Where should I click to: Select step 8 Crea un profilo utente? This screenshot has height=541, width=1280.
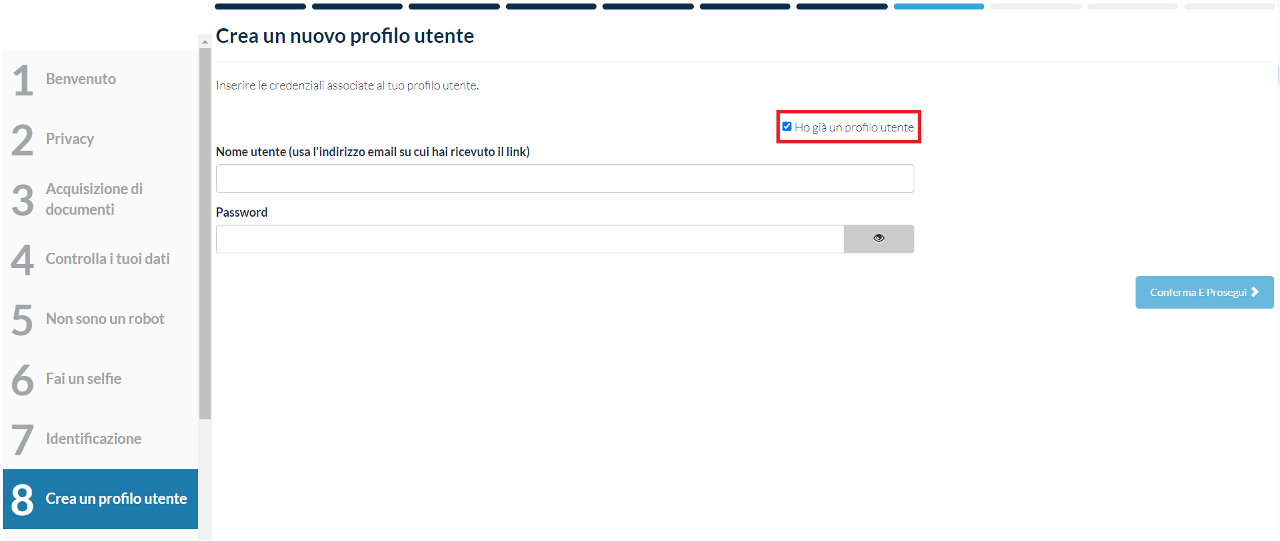(116, 499)
